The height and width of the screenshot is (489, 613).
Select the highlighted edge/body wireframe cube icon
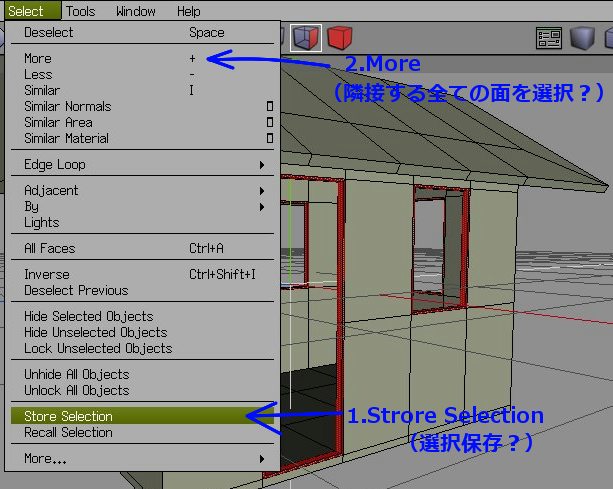pyautogui.click(x=306, y=38)
